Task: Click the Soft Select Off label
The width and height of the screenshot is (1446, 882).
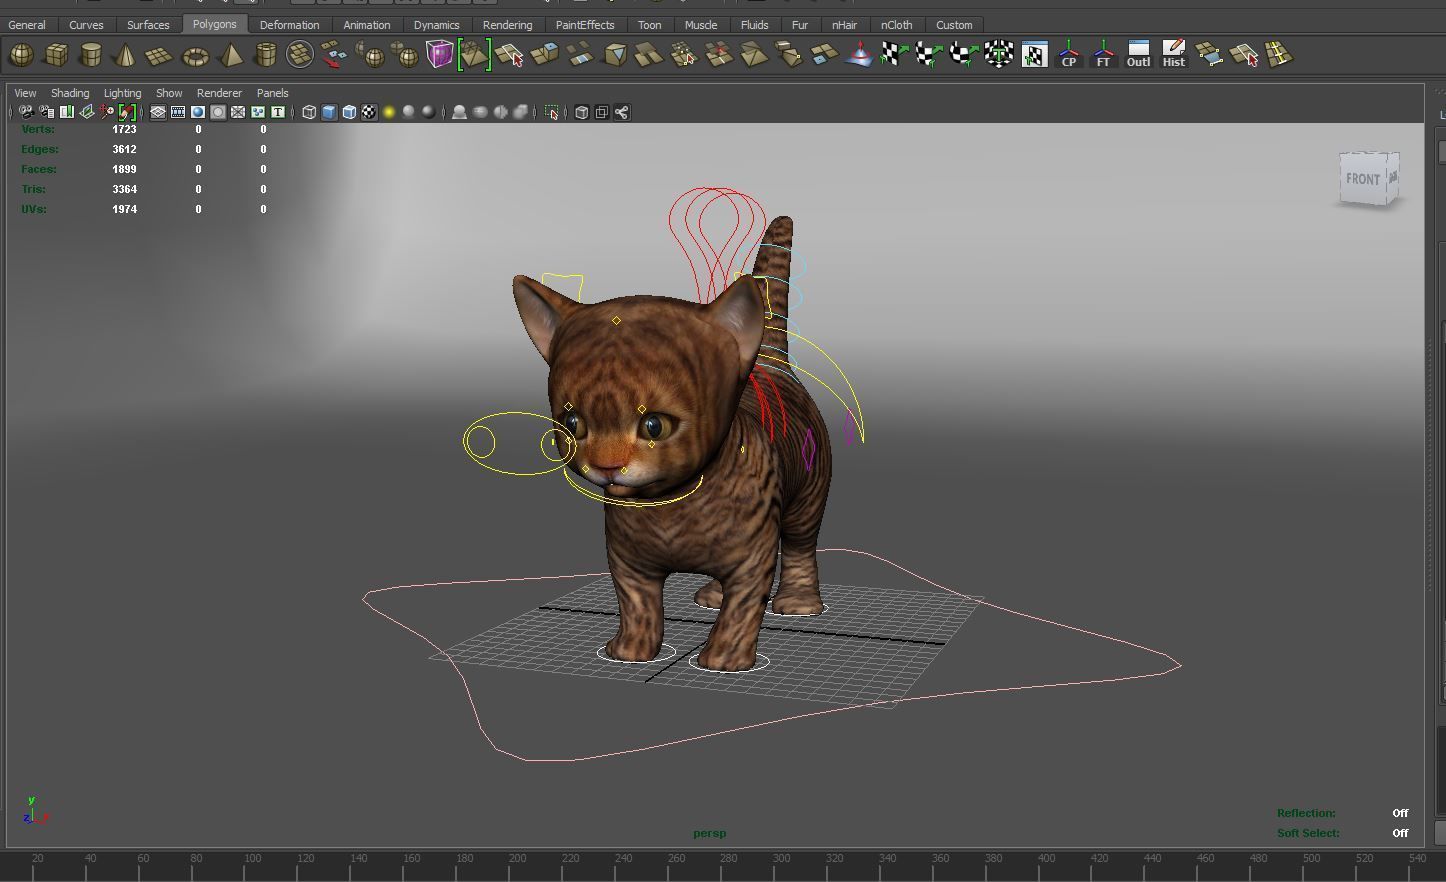Action: [1400, 833]
